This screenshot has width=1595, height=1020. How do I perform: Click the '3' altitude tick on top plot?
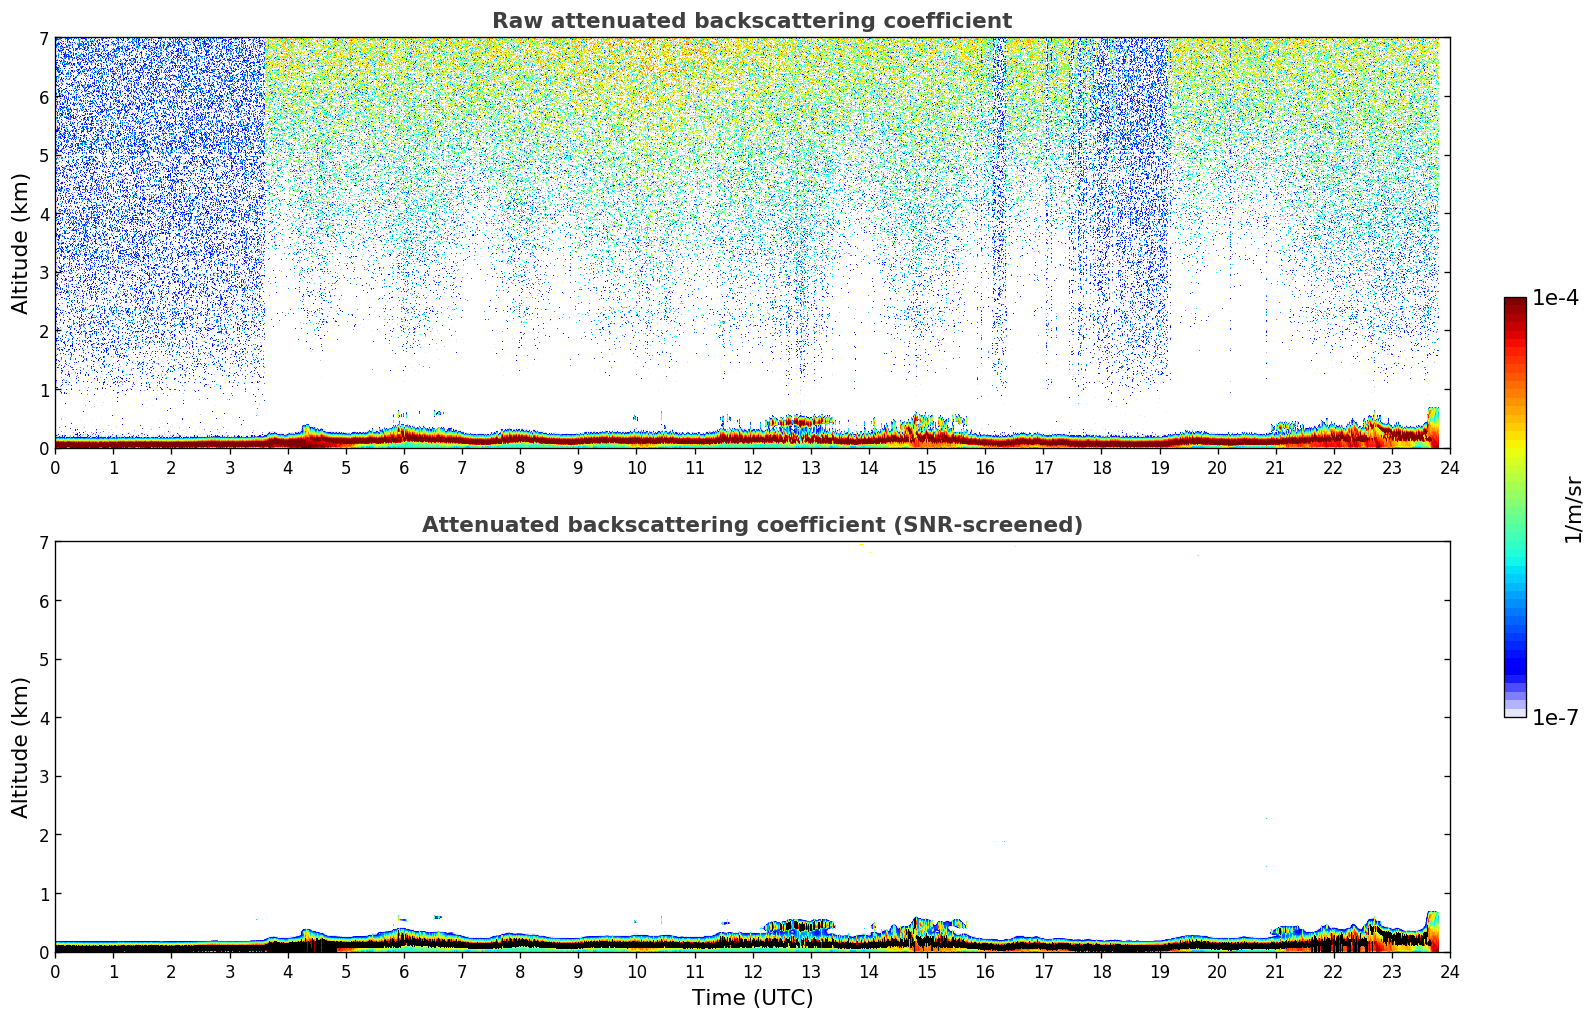point(43,273)
